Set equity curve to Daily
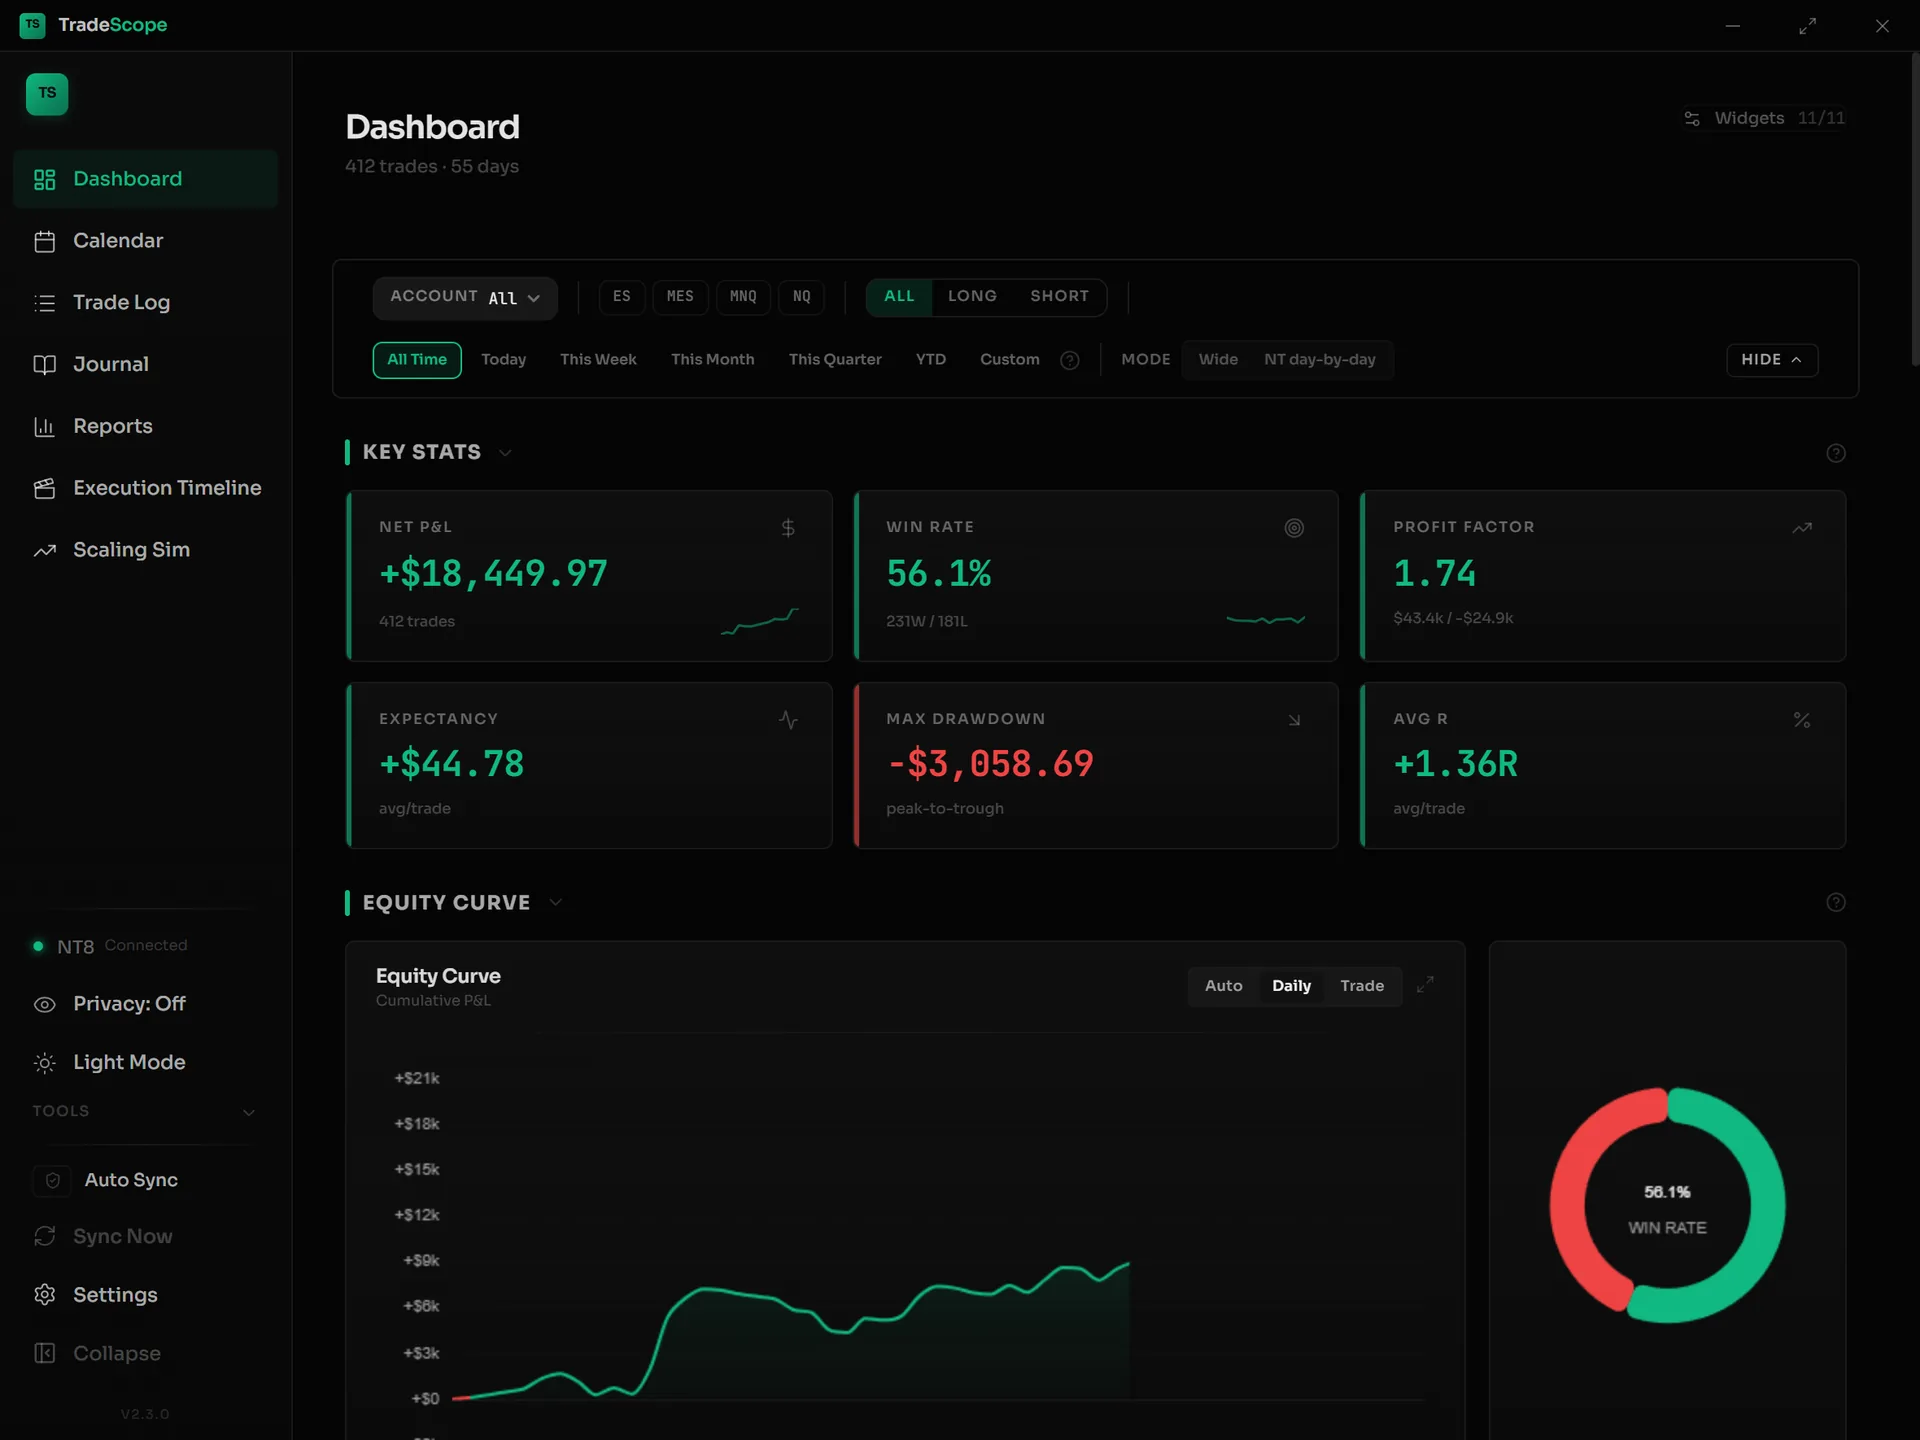The width and height of the screenshot is (1920, 1440). (x=1291, y=987)
